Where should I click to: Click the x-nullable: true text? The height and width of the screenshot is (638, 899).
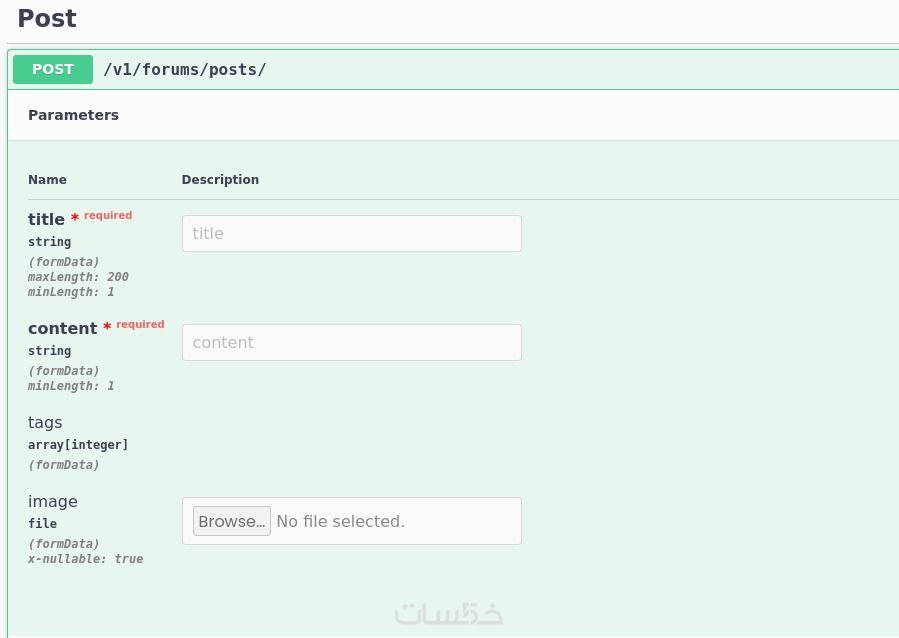click(x=85, y=559)
